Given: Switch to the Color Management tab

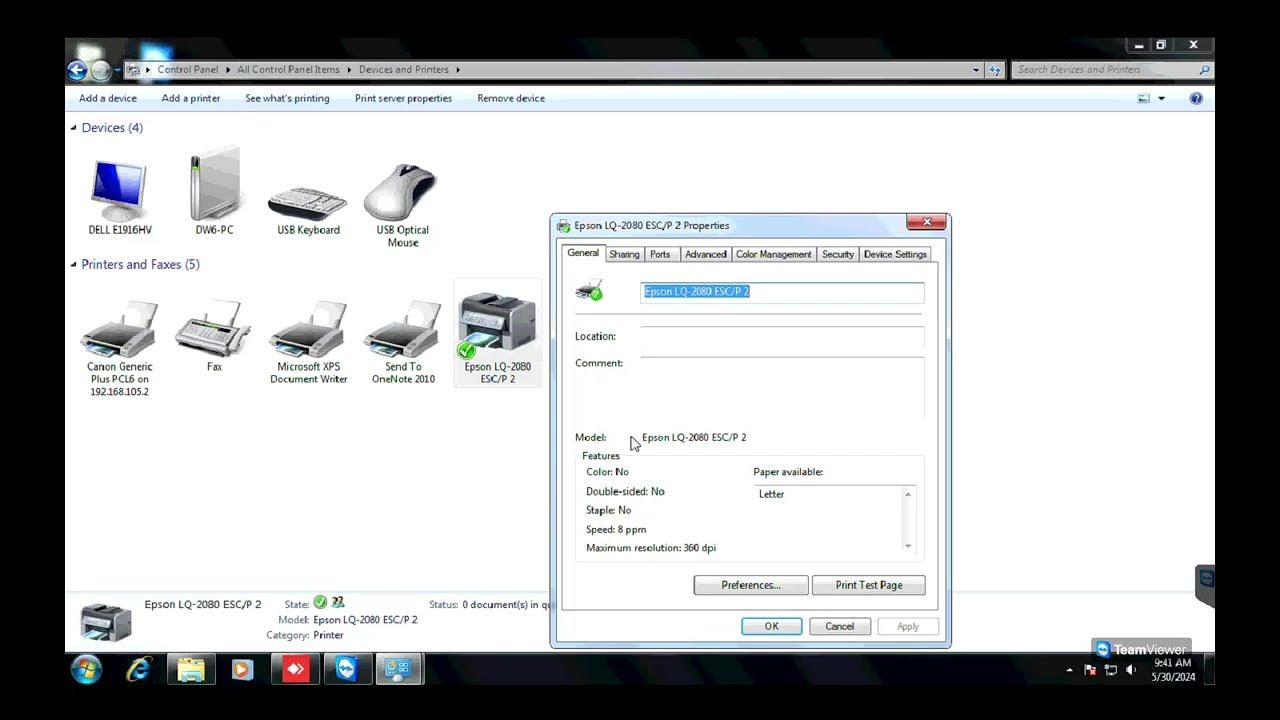Looking at the screenshot, I should tap(774, 254).
